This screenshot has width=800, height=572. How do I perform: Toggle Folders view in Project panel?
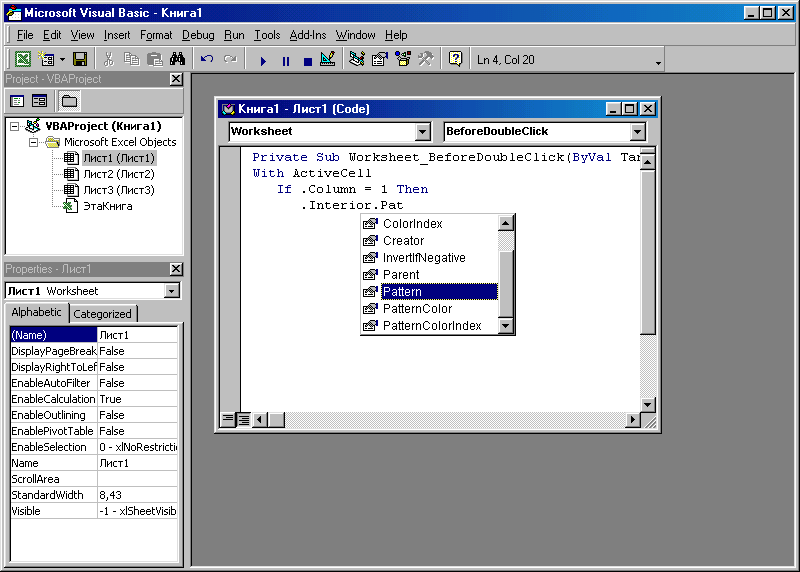[69, 101]
